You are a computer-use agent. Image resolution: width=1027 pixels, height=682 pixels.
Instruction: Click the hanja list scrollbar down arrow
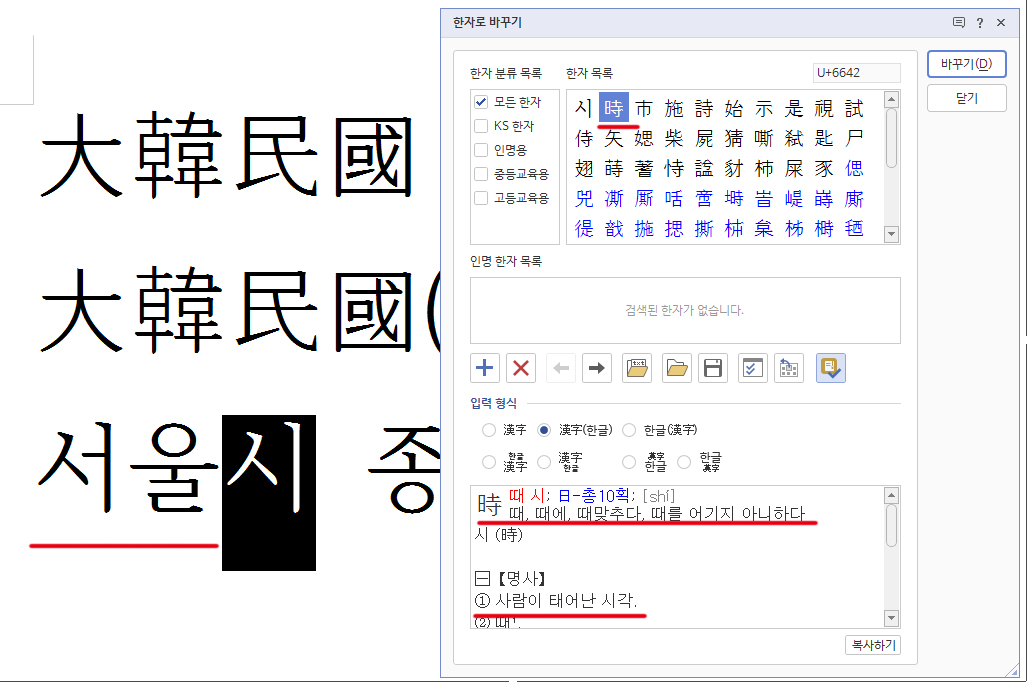pos(891,234)
